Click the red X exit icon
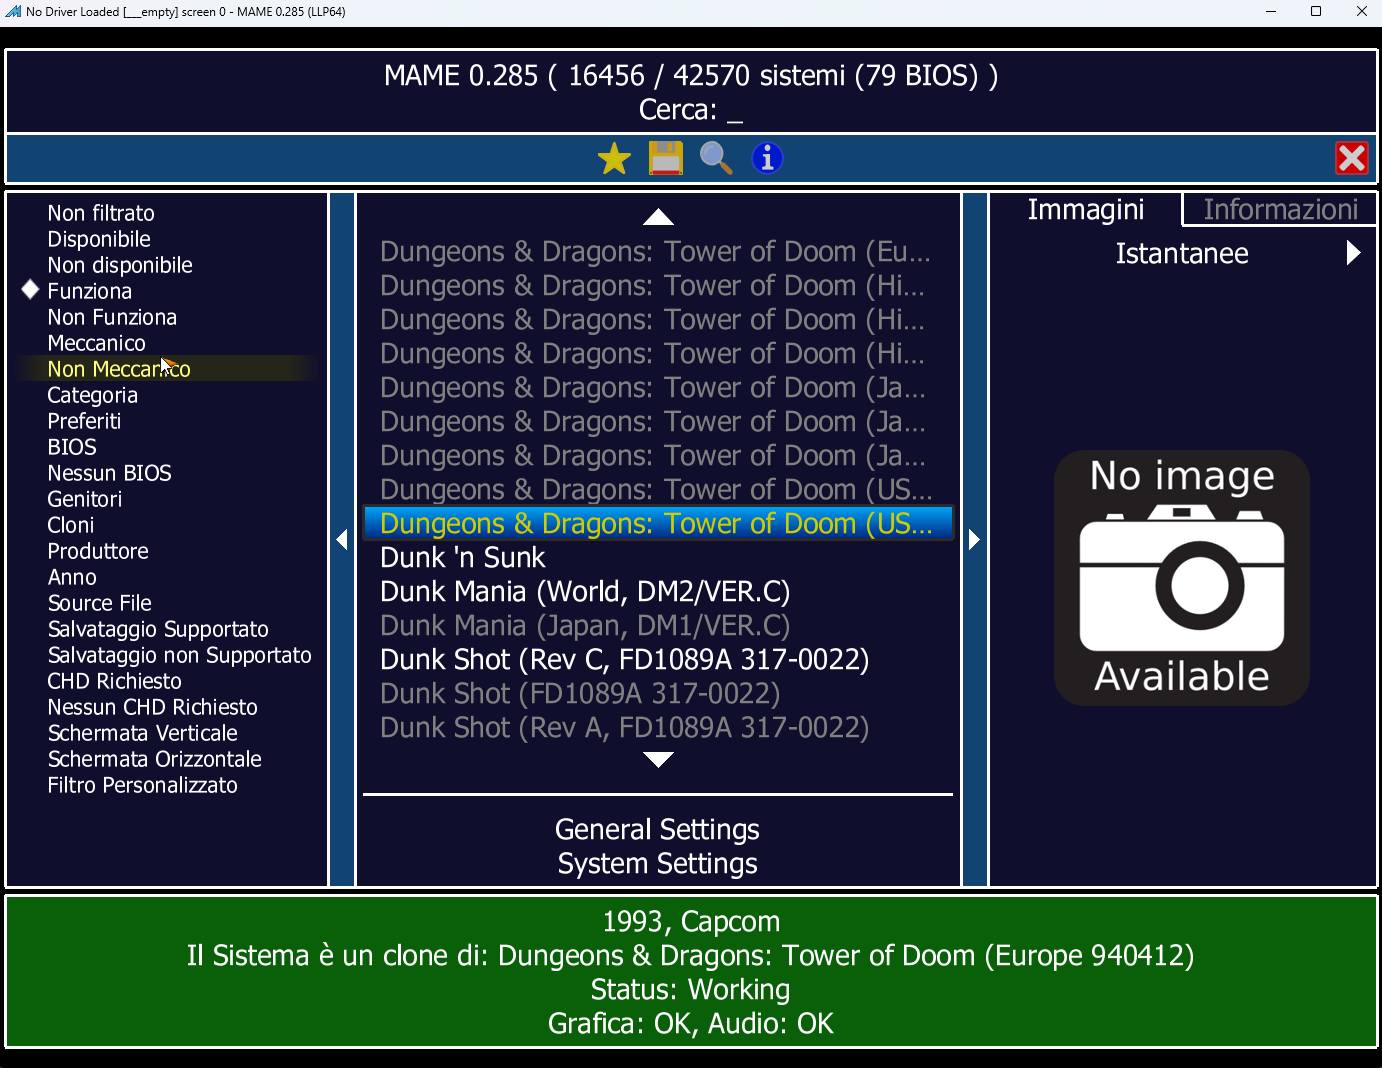Screen dimensions: 1382x1068 [x=1352, y=158]
